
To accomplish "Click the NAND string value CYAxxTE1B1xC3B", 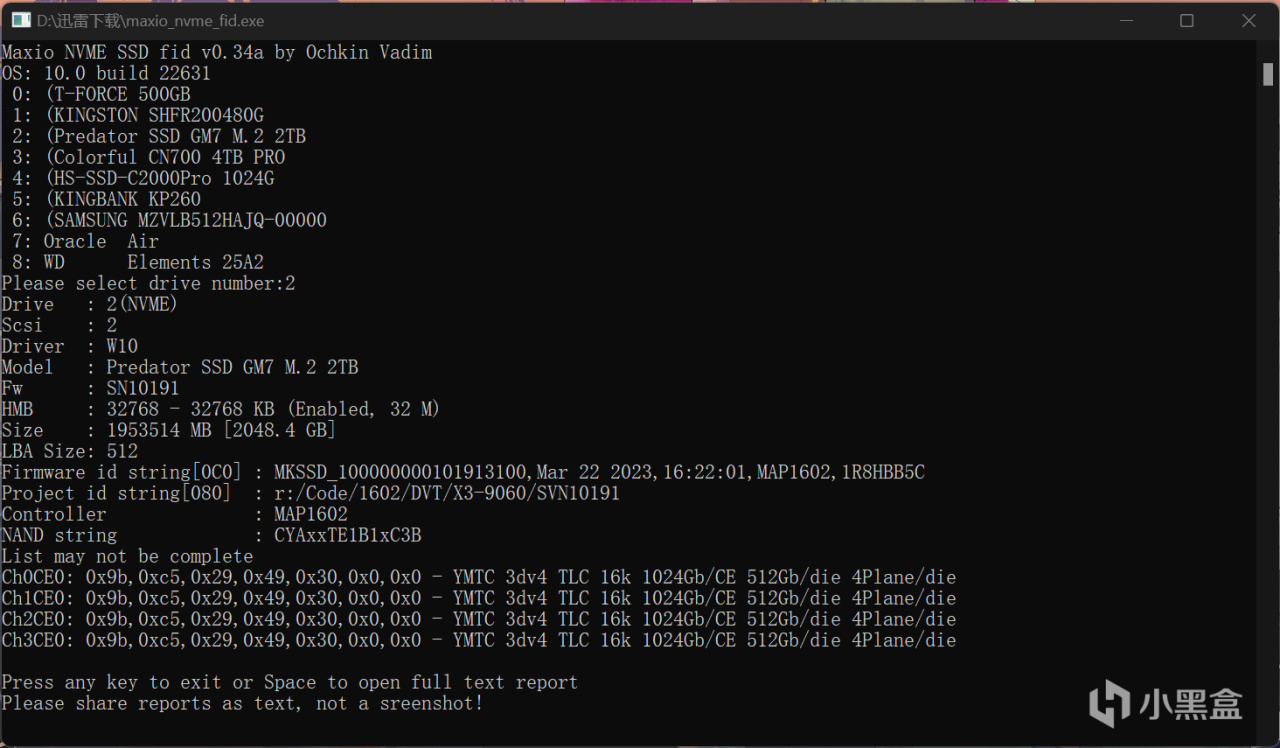I will 347,535.
